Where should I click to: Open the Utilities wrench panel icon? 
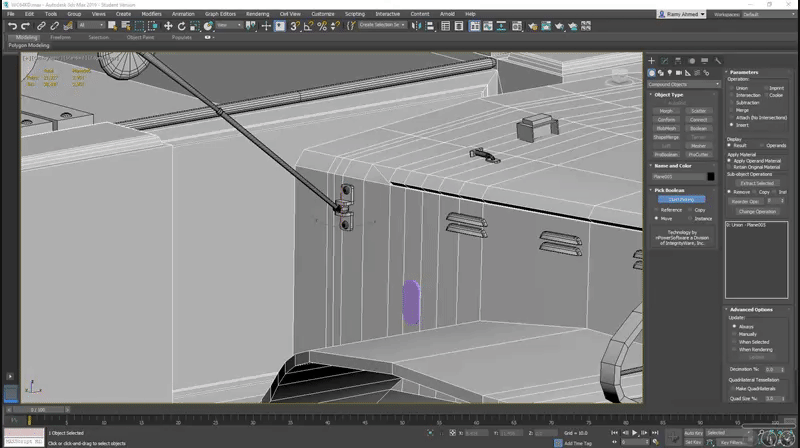717,61
